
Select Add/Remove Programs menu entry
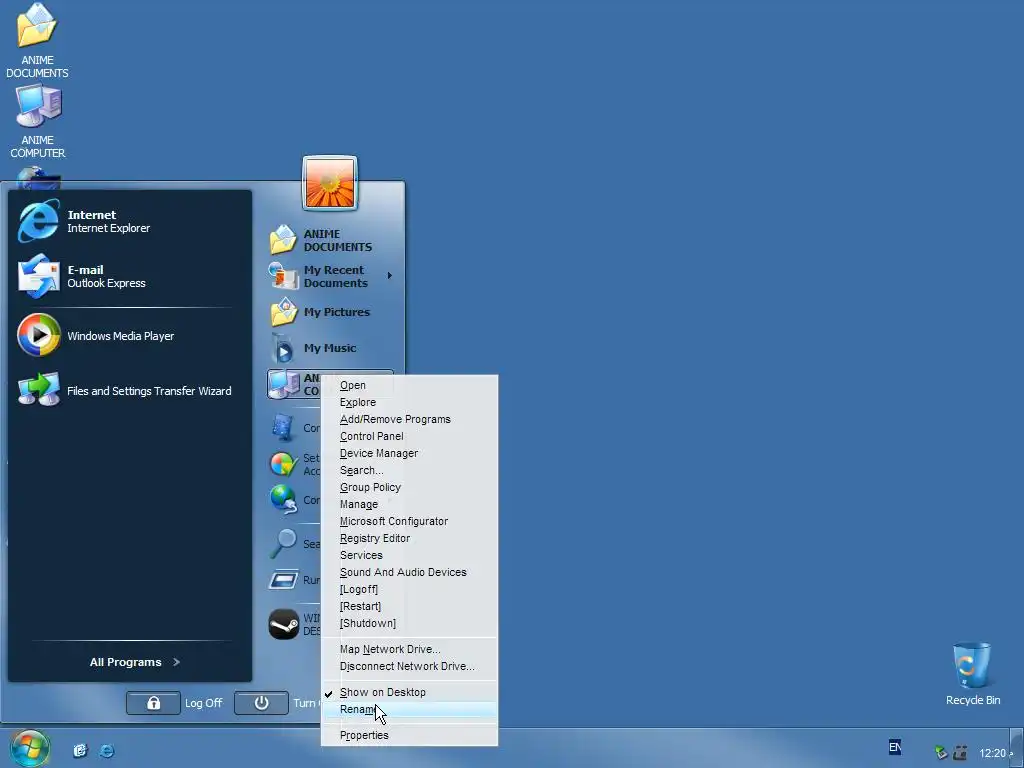coord(409,419)
